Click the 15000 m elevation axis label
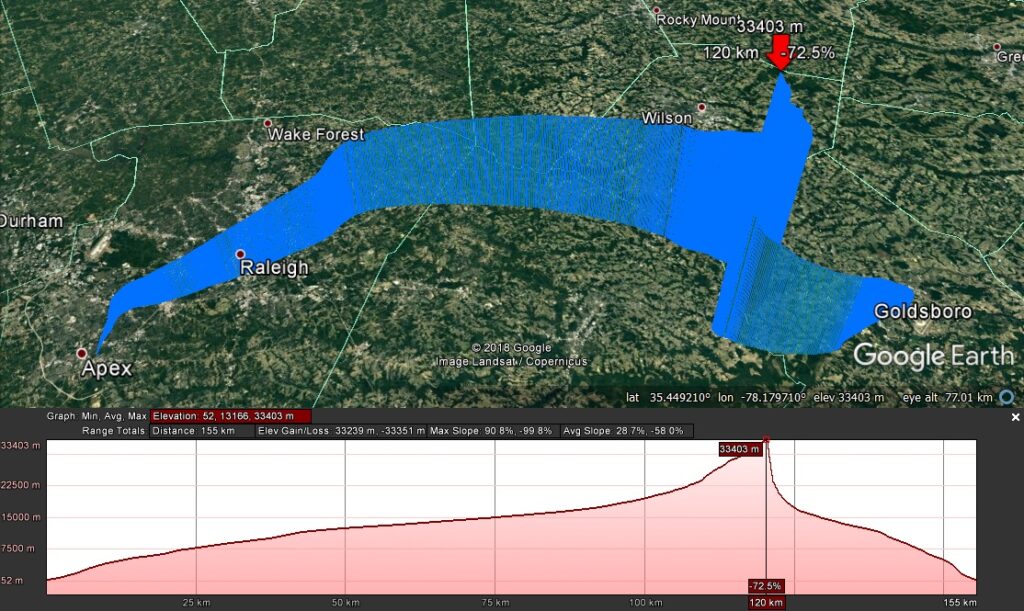 click(x=20, y=517)
